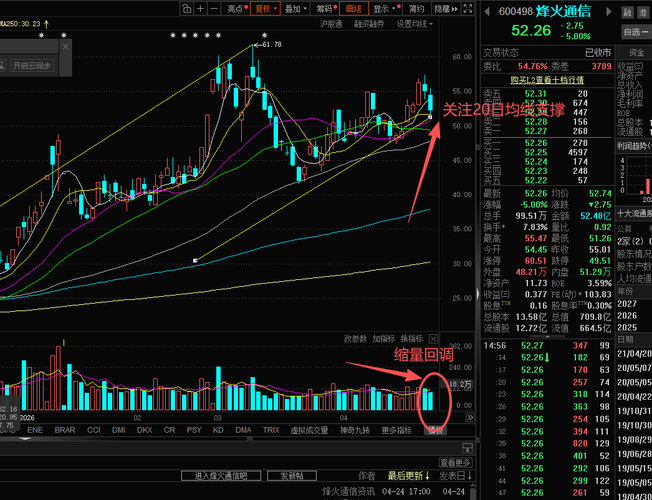This screenshot has height=500, width=652.
Task: Toggle 画线 drawing mode
Action: coord(354,9)
